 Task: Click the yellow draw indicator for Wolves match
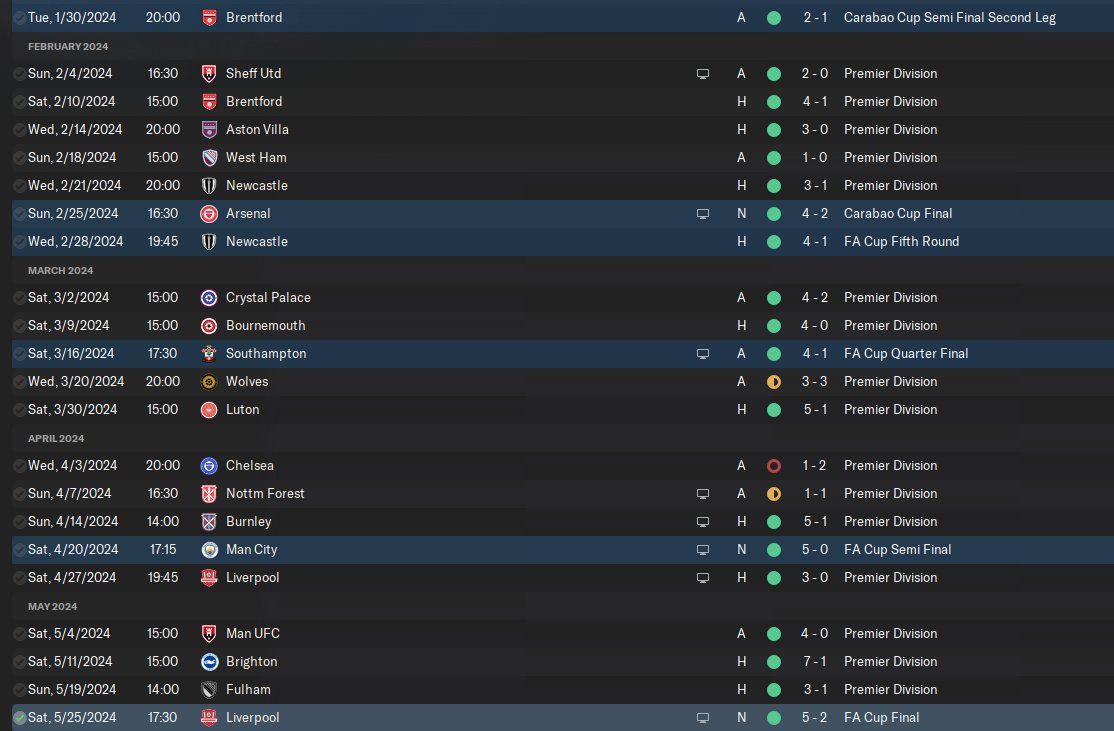pos(774,382)
